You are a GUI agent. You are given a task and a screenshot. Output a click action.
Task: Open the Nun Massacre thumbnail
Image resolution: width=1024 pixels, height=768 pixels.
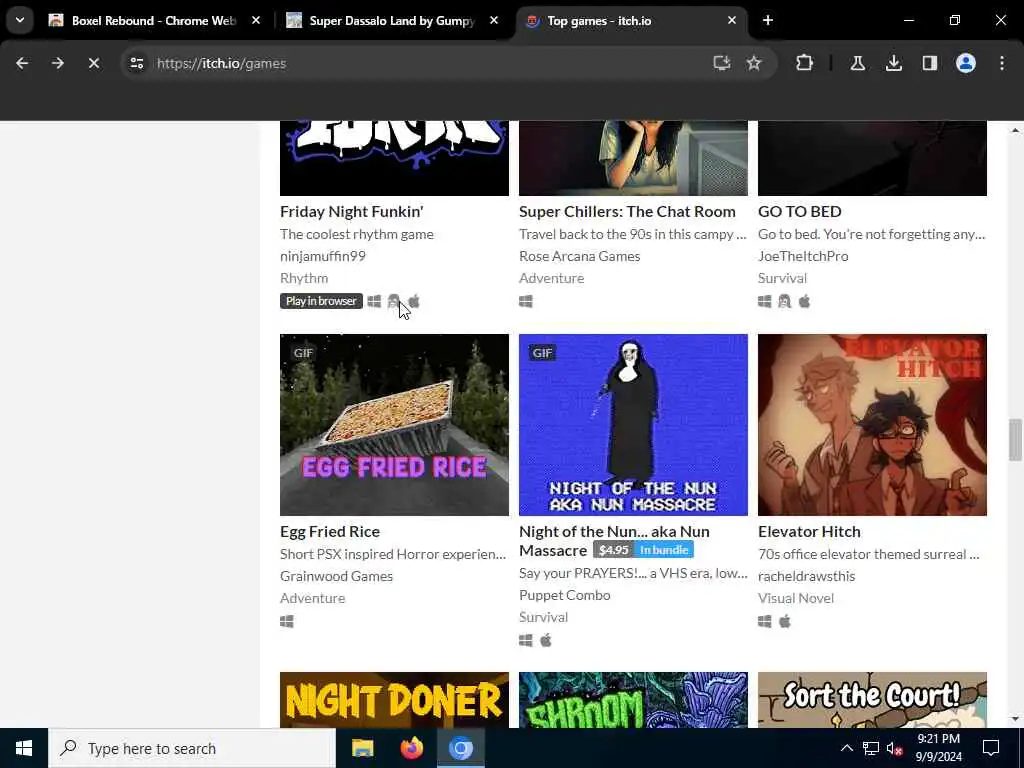pos(633,424)
